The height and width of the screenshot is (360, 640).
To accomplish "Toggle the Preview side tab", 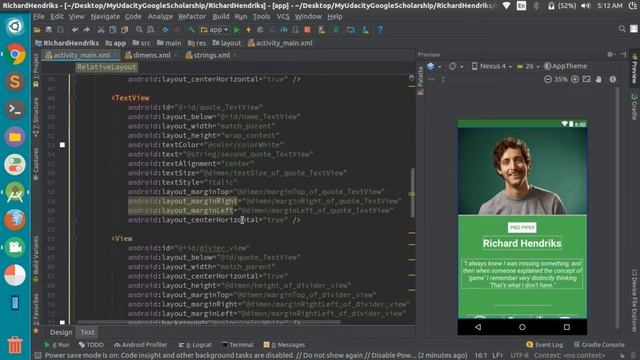I will pyautogui.click(x=634, y=69).
